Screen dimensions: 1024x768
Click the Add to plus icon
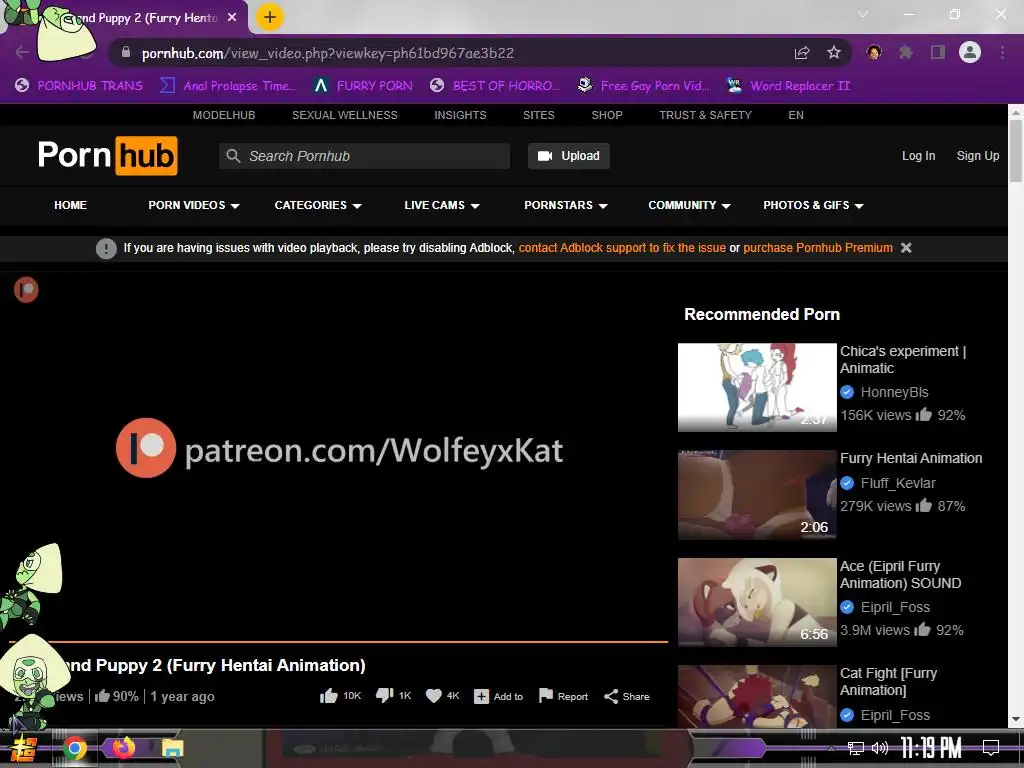(x=481, y=697)
